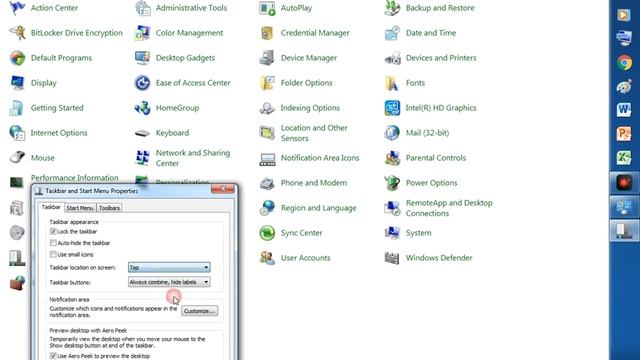This screenshot has height=360, width=640.
Task: Close Taskbar and Start Menu Properties dialog
Action: click(223, 189)
